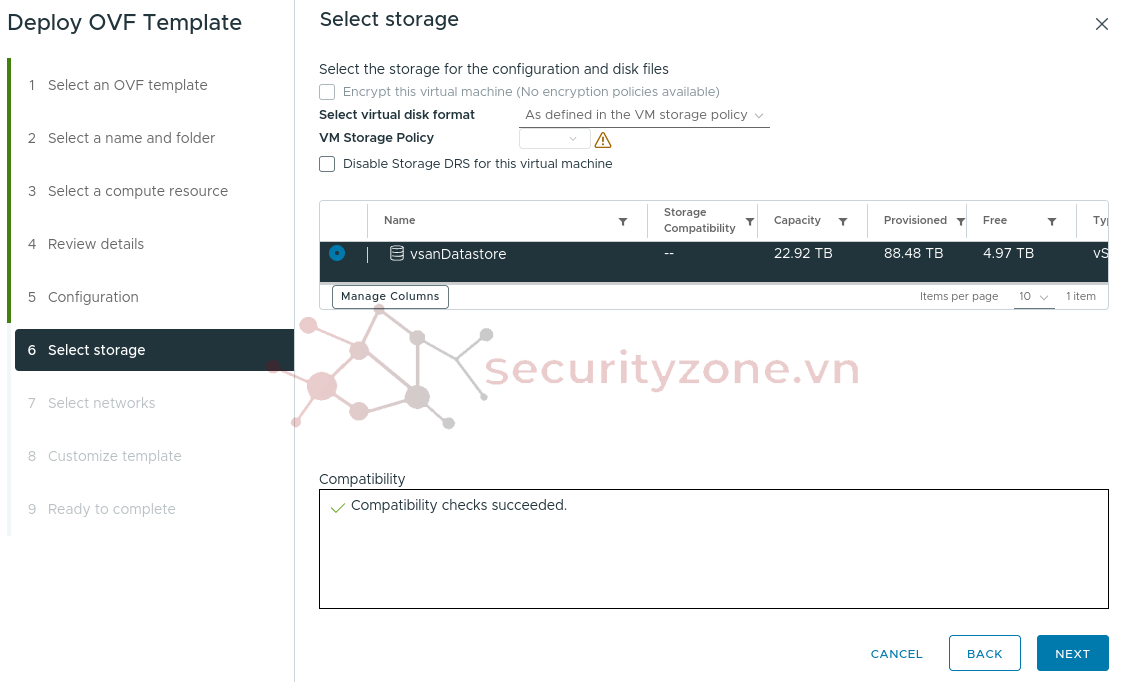Click the Provisioned column filter icon
This screenshot has height=682, width=1124.
pyautogui.click(x=960, y=222)
